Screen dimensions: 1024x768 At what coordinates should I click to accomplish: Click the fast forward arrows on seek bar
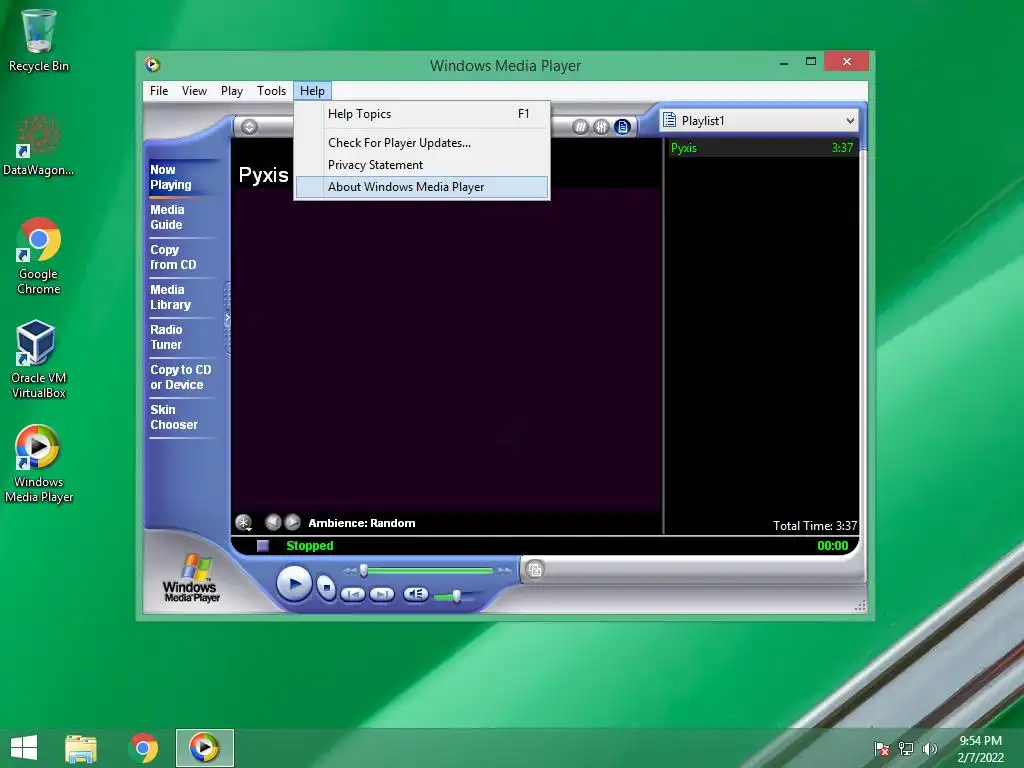(504, 571)
